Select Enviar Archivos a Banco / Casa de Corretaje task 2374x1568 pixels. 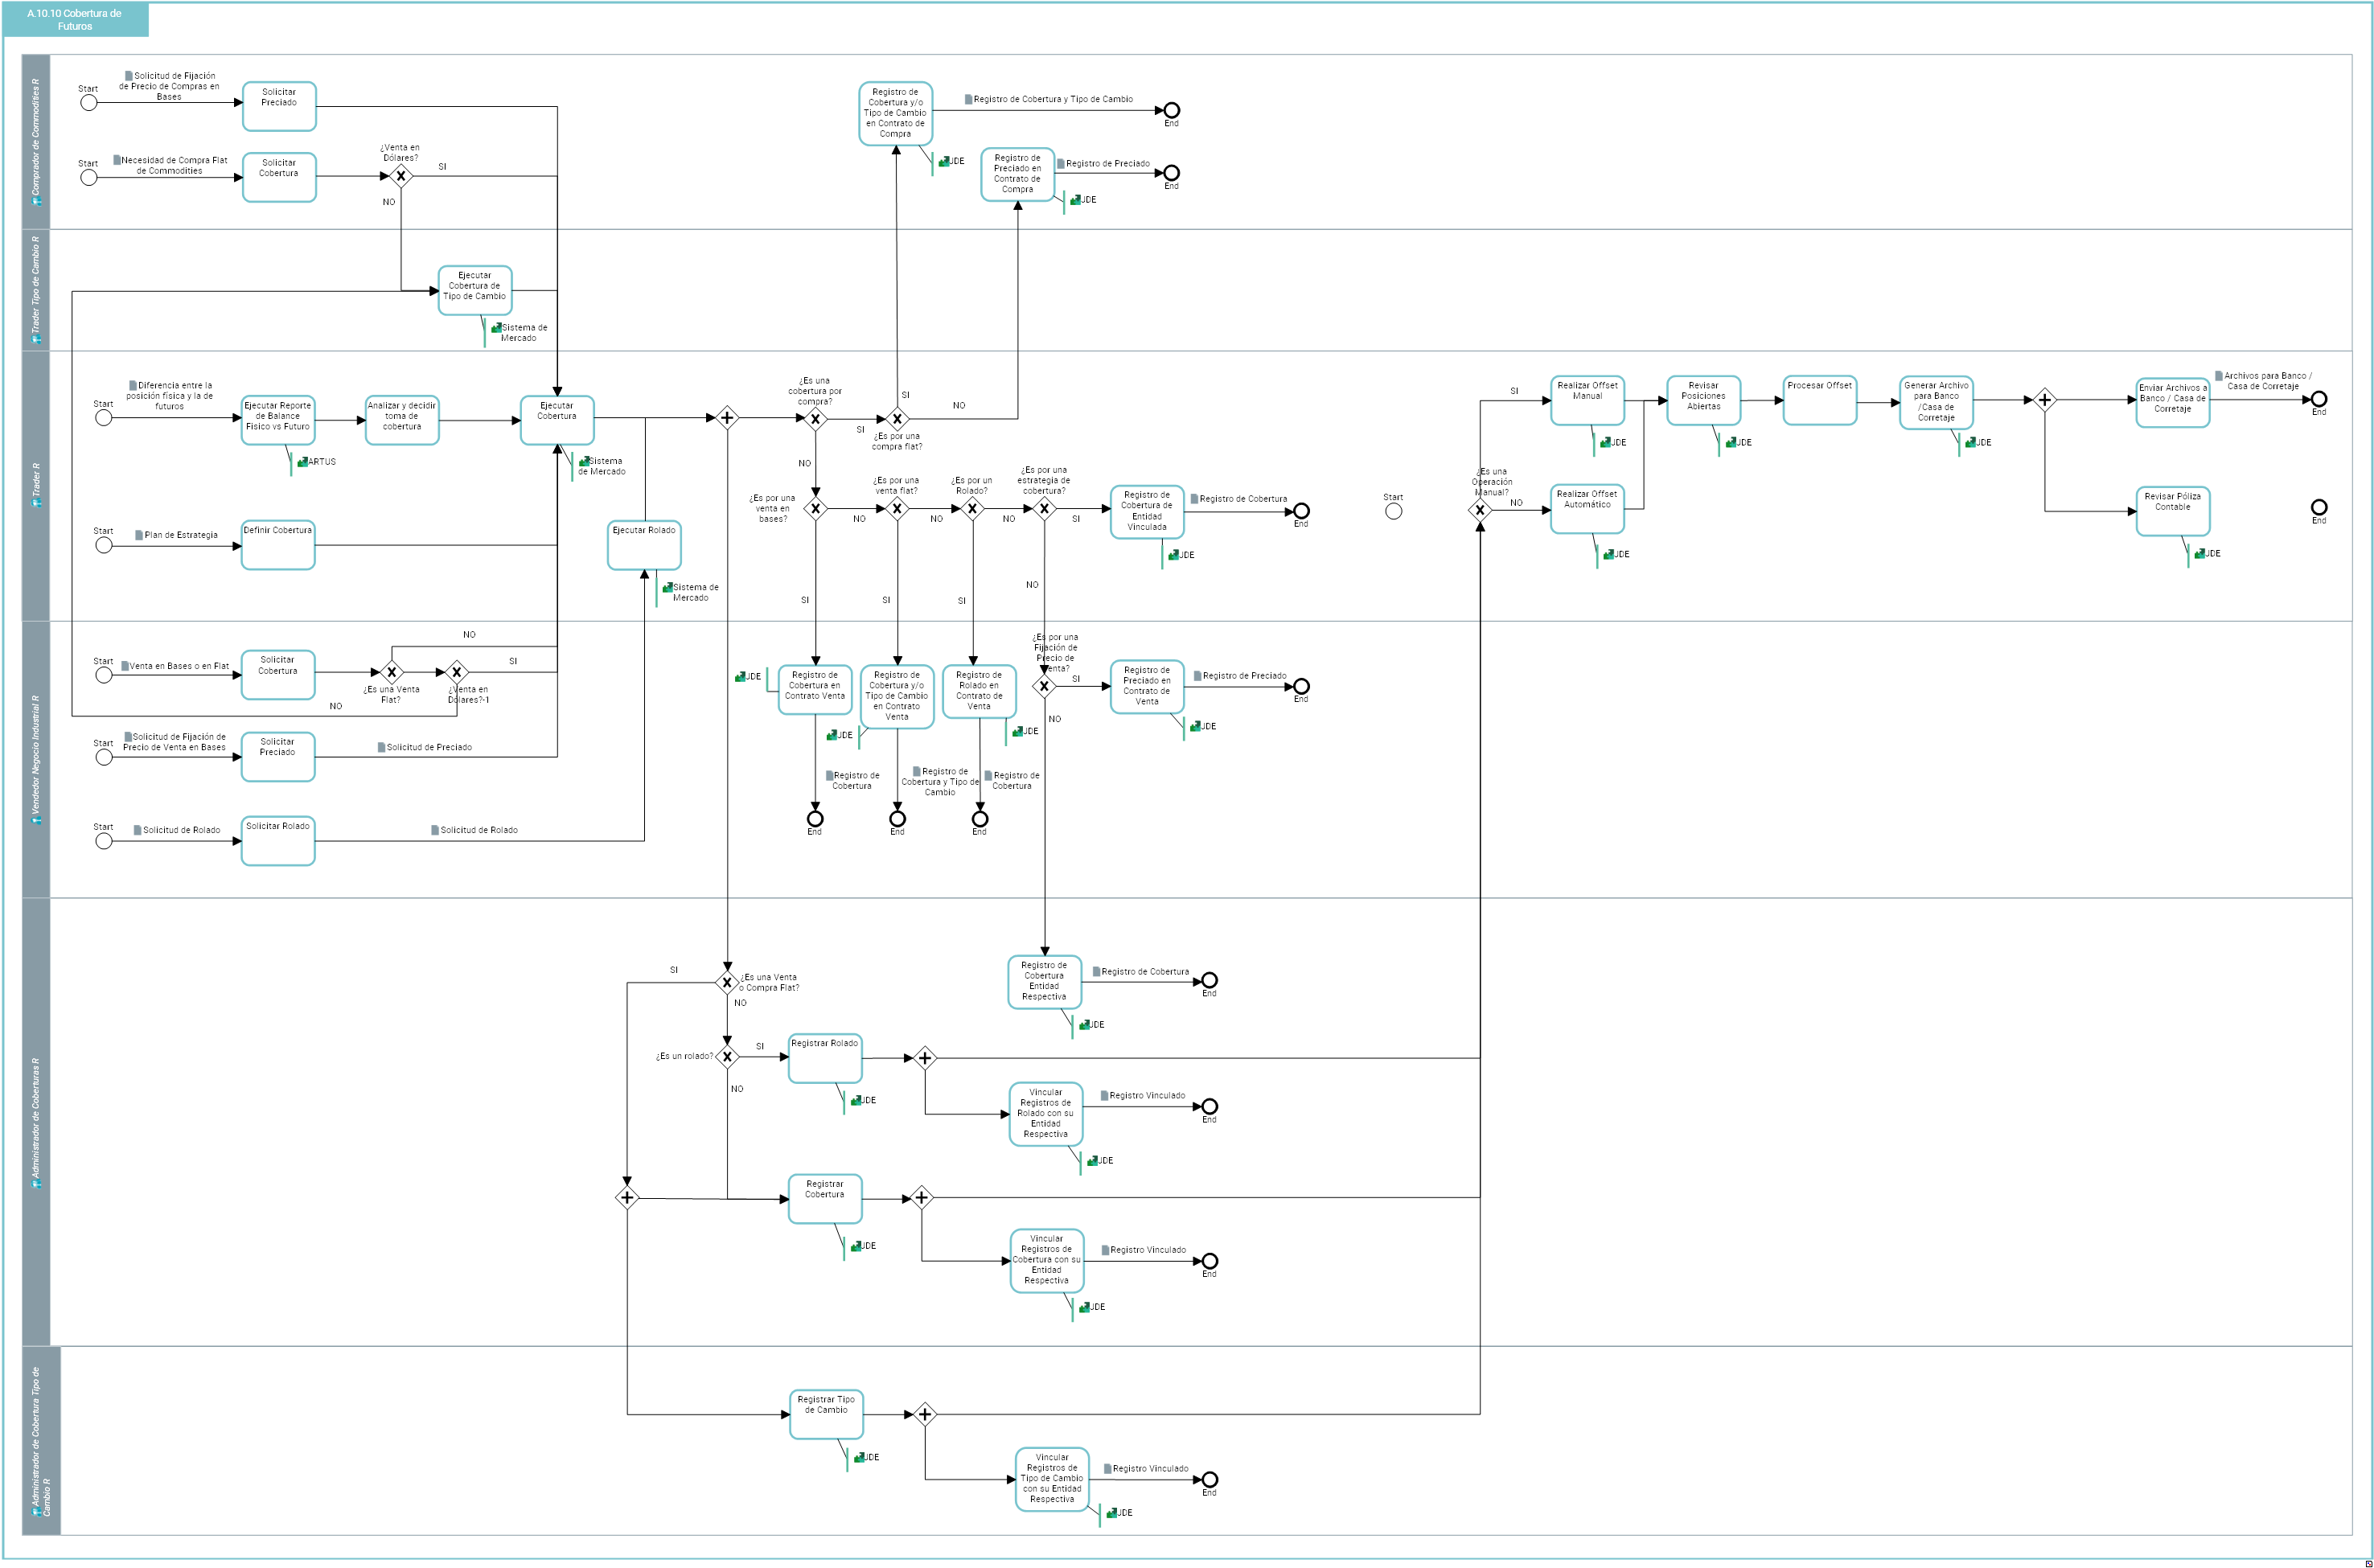click(2173, 402)
